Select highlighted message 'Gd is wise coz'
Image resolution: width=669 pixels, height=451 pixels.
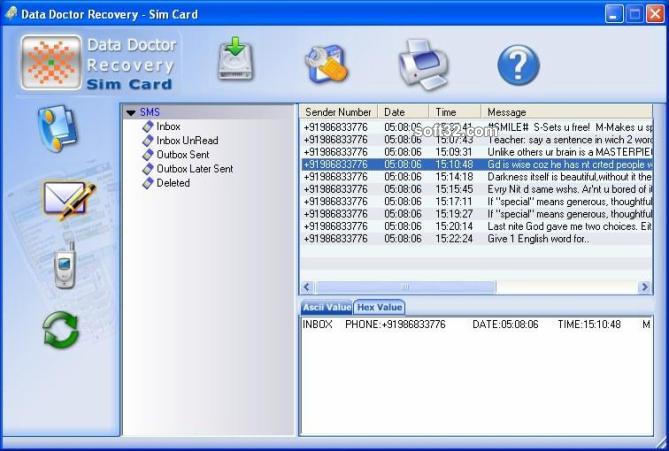tap(477, 164)
